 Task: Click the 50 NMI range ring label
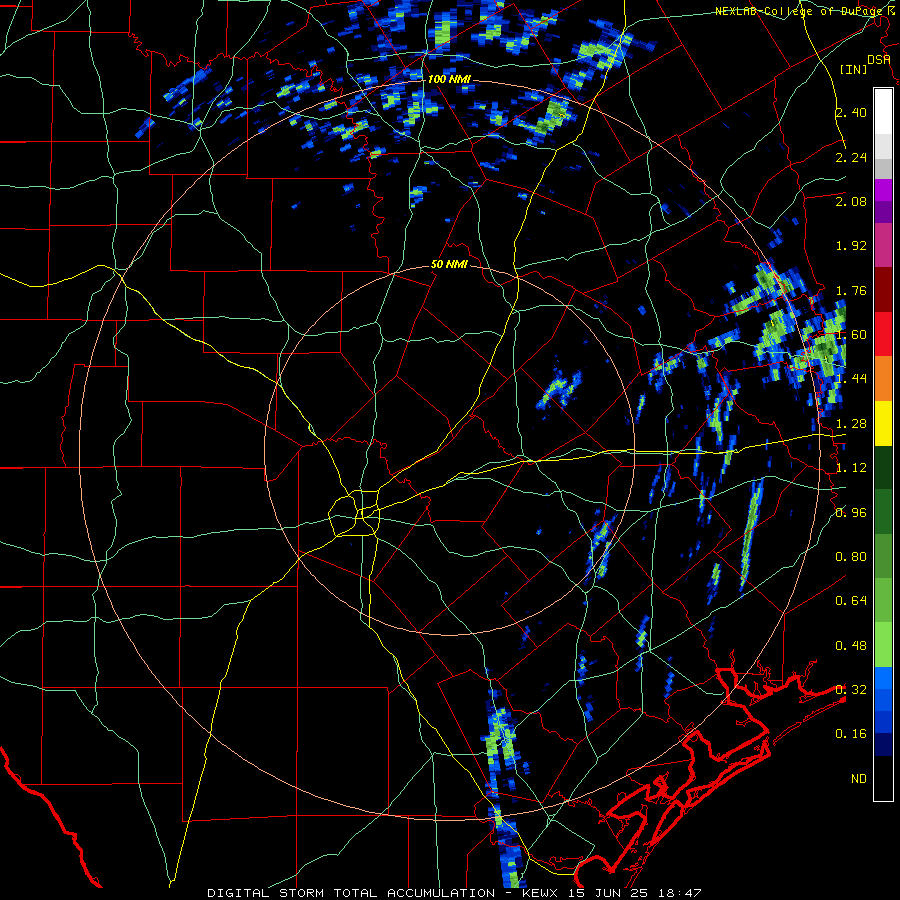pyautogui.click(x=449, y=264)
